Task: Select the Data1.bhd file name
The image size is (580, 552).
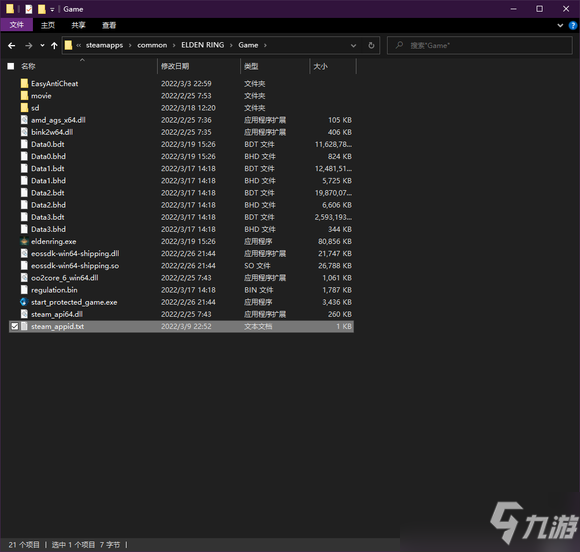Action: pyautogui.click(x=48, y=181)
